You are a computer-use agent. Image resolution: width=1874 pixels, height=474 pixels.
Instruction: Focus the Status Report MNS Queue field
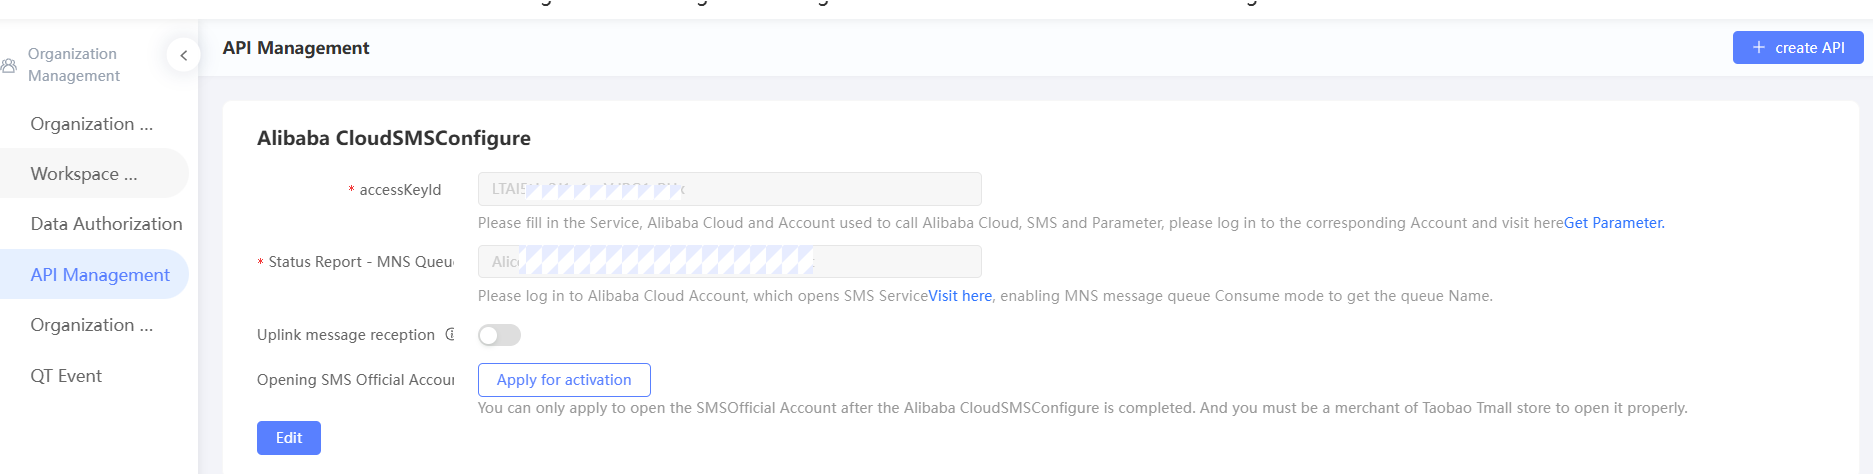[x=729, y=262]
